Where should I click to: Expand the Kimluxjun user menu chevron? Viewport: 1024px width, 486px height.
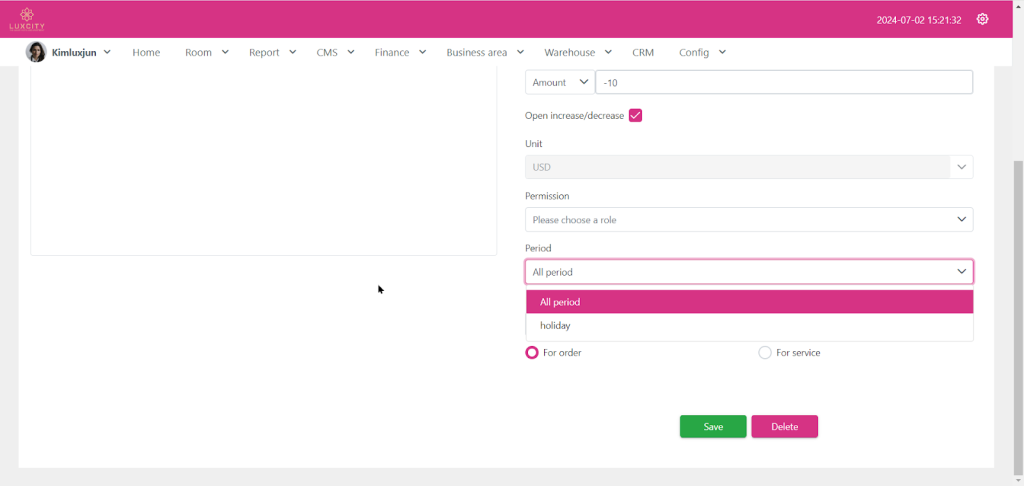107,52
